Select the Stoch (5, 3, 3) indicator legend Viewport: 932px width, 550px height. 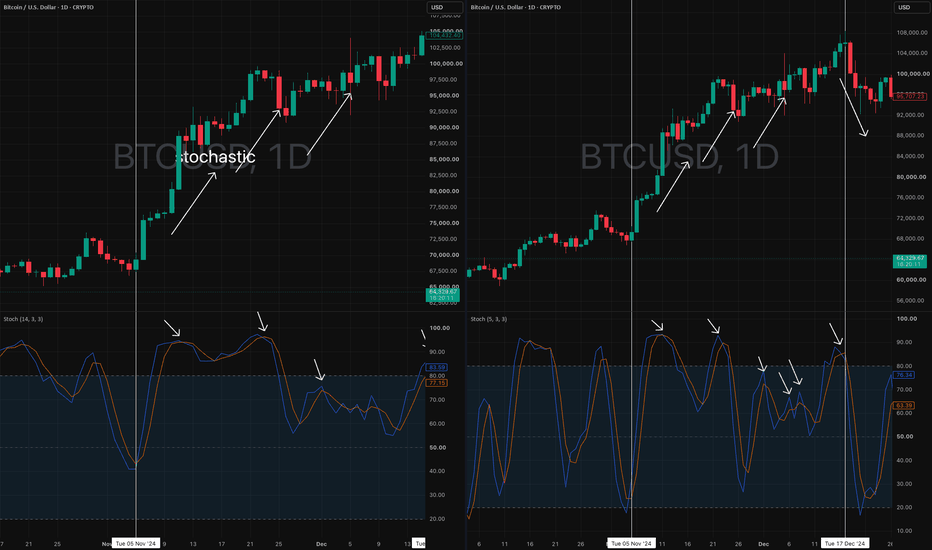pyautogui.click(x=489, y=319)
